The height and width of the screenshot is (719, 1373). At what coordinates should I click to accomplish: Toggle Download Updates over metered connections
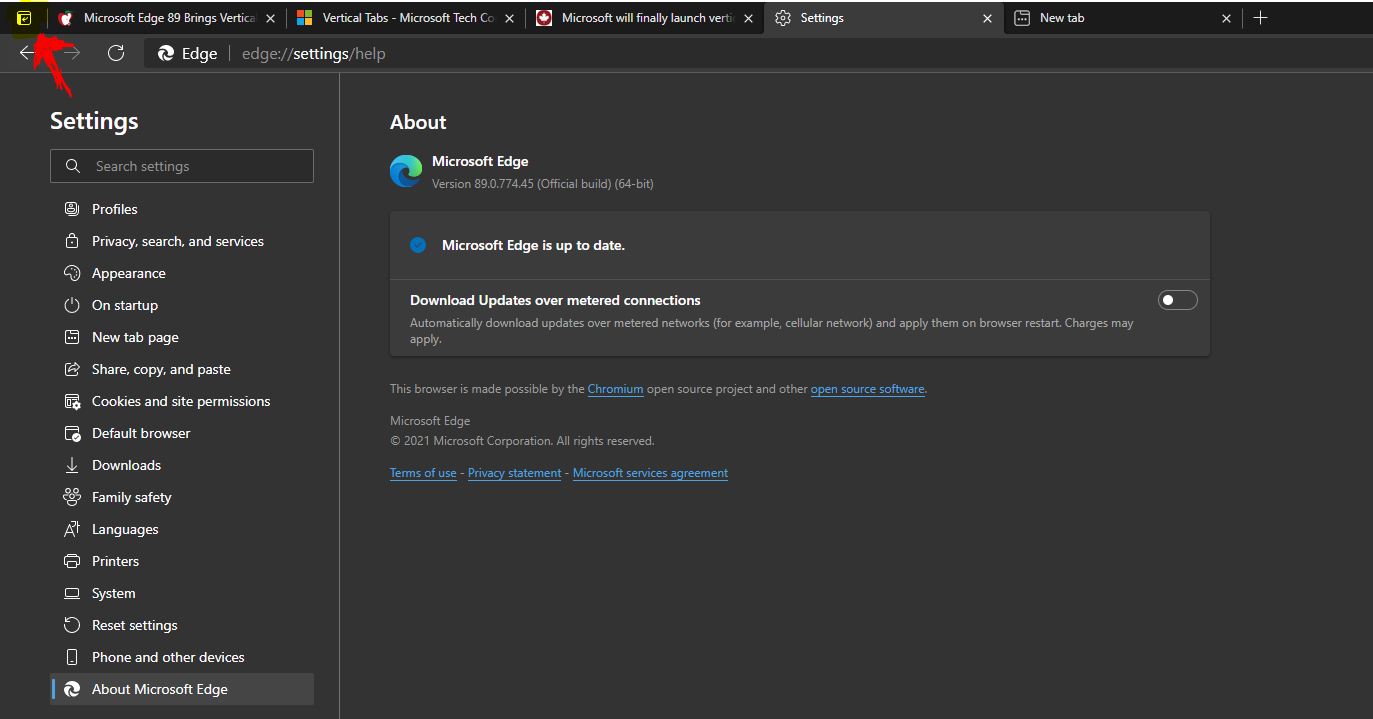pos(1177,300)
